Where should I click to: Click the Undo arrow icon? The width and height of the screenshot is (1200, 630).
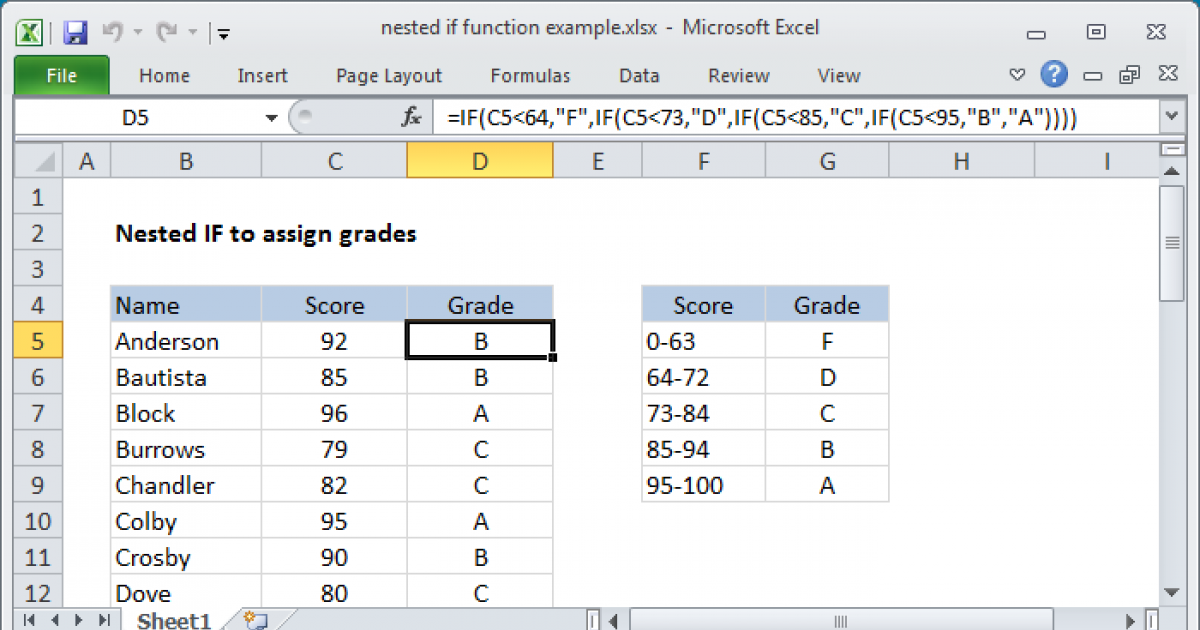[x=113, y=32]
